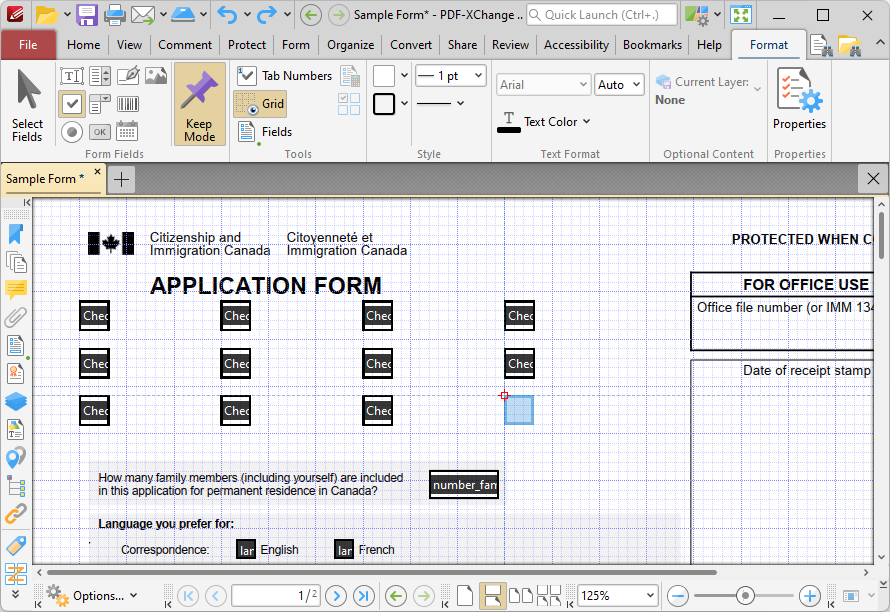Click the fill color swatch

(384, 76)
